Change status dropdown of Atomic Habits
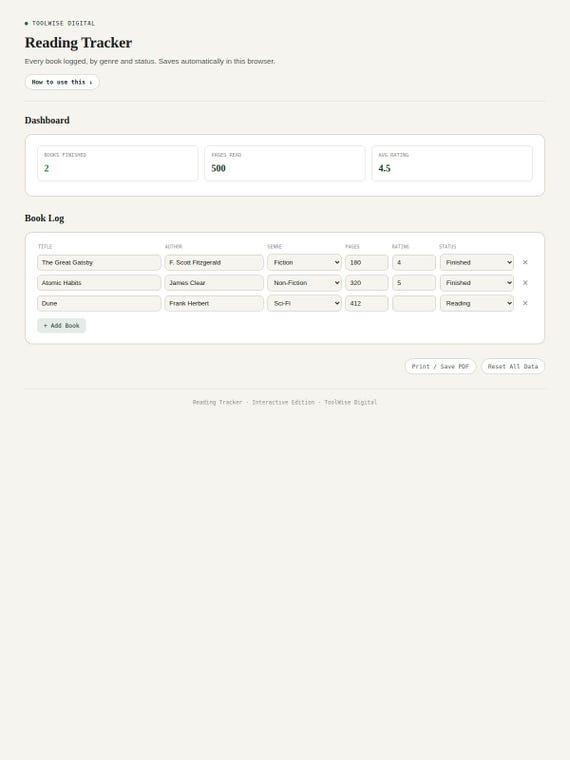This screenshot has width=570, height=760. (477, 283)
